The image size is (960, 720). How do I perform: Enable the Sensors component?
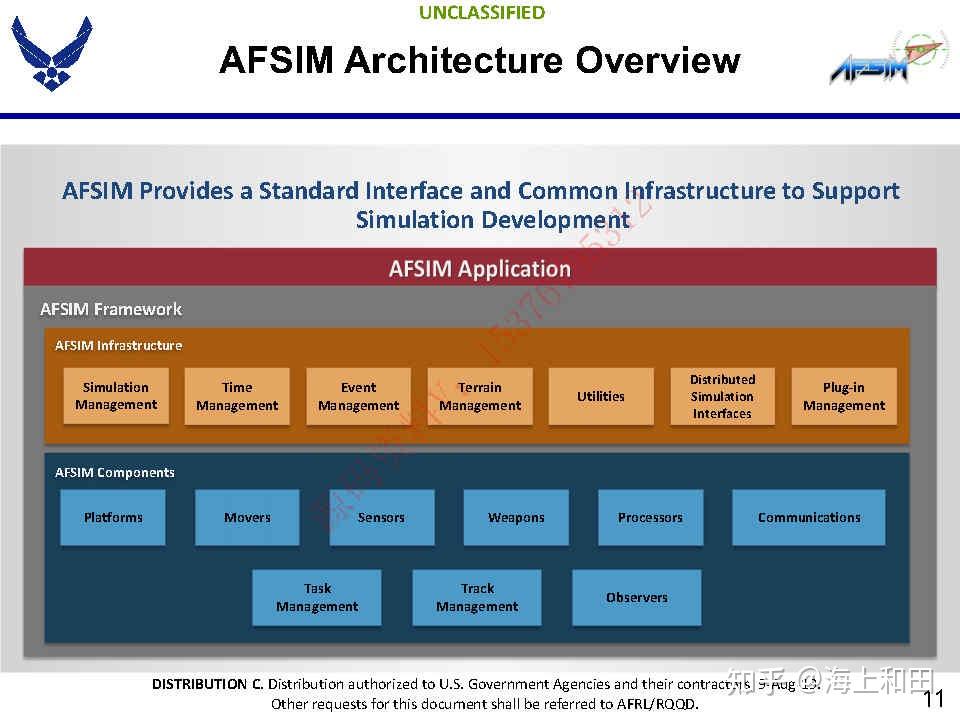pos(381,517)
